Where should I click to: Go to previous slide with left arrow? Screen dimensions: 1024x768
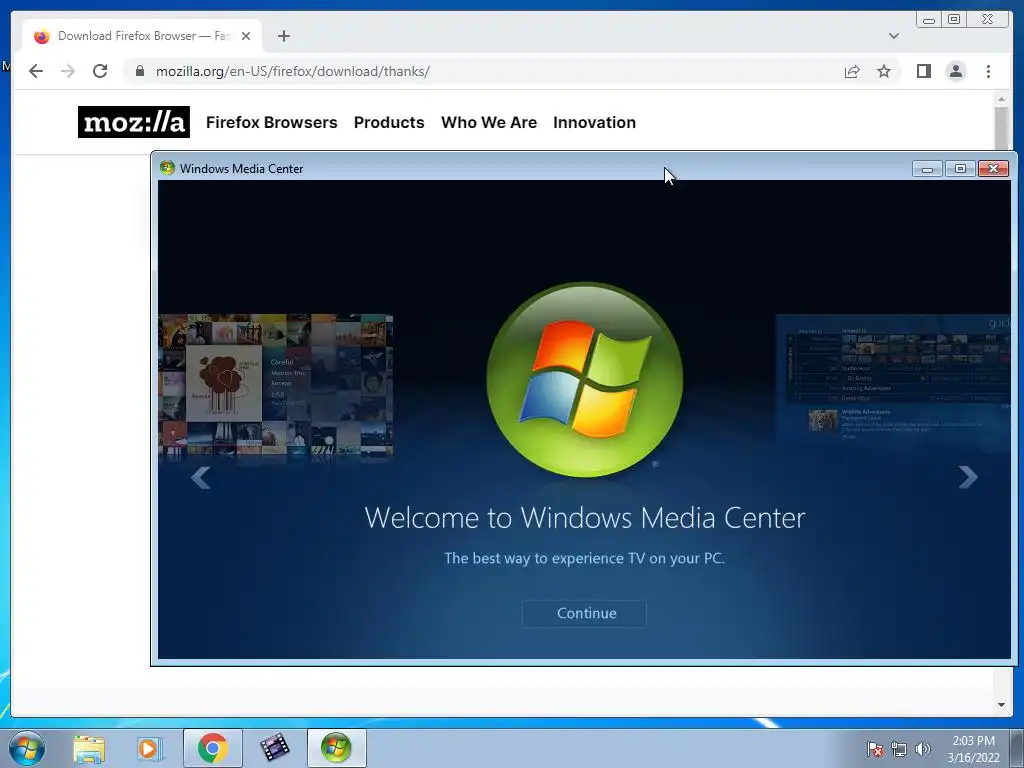200,477
